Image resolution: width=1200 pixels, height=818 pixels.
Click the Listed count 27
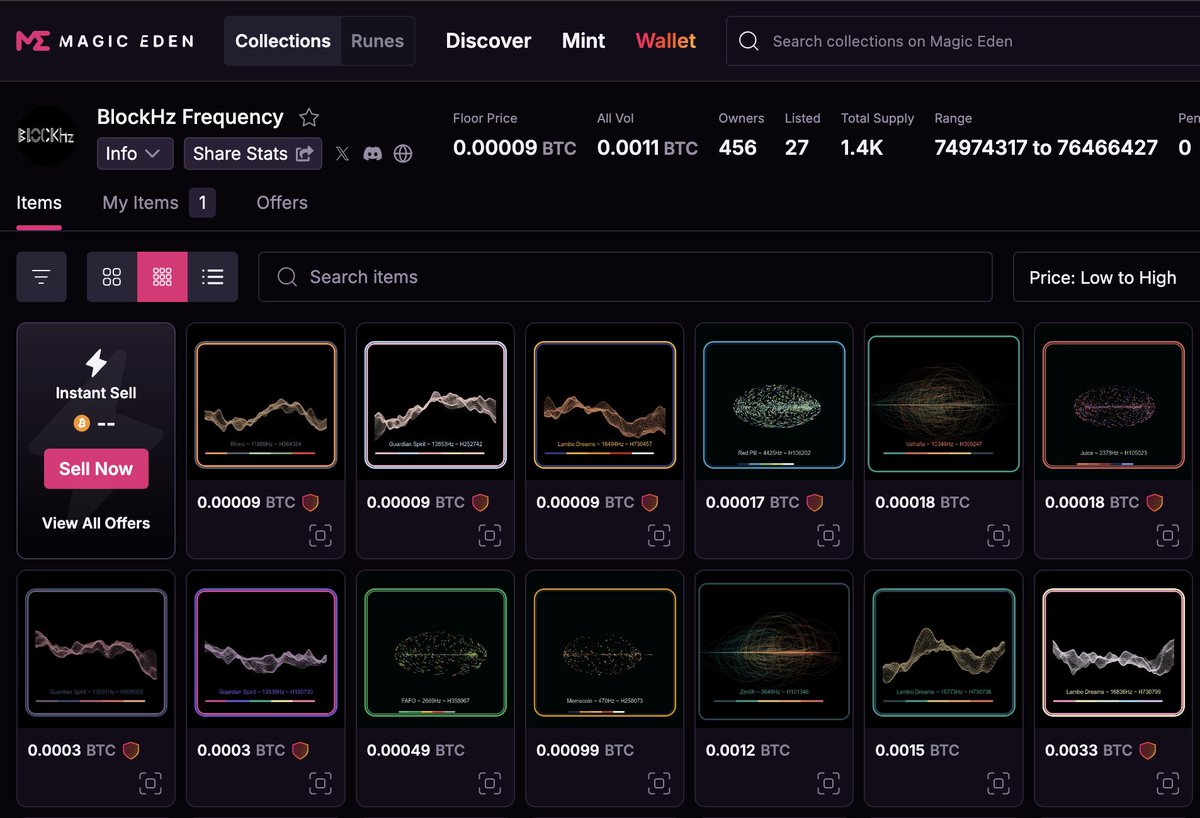(x=797, y=148)
